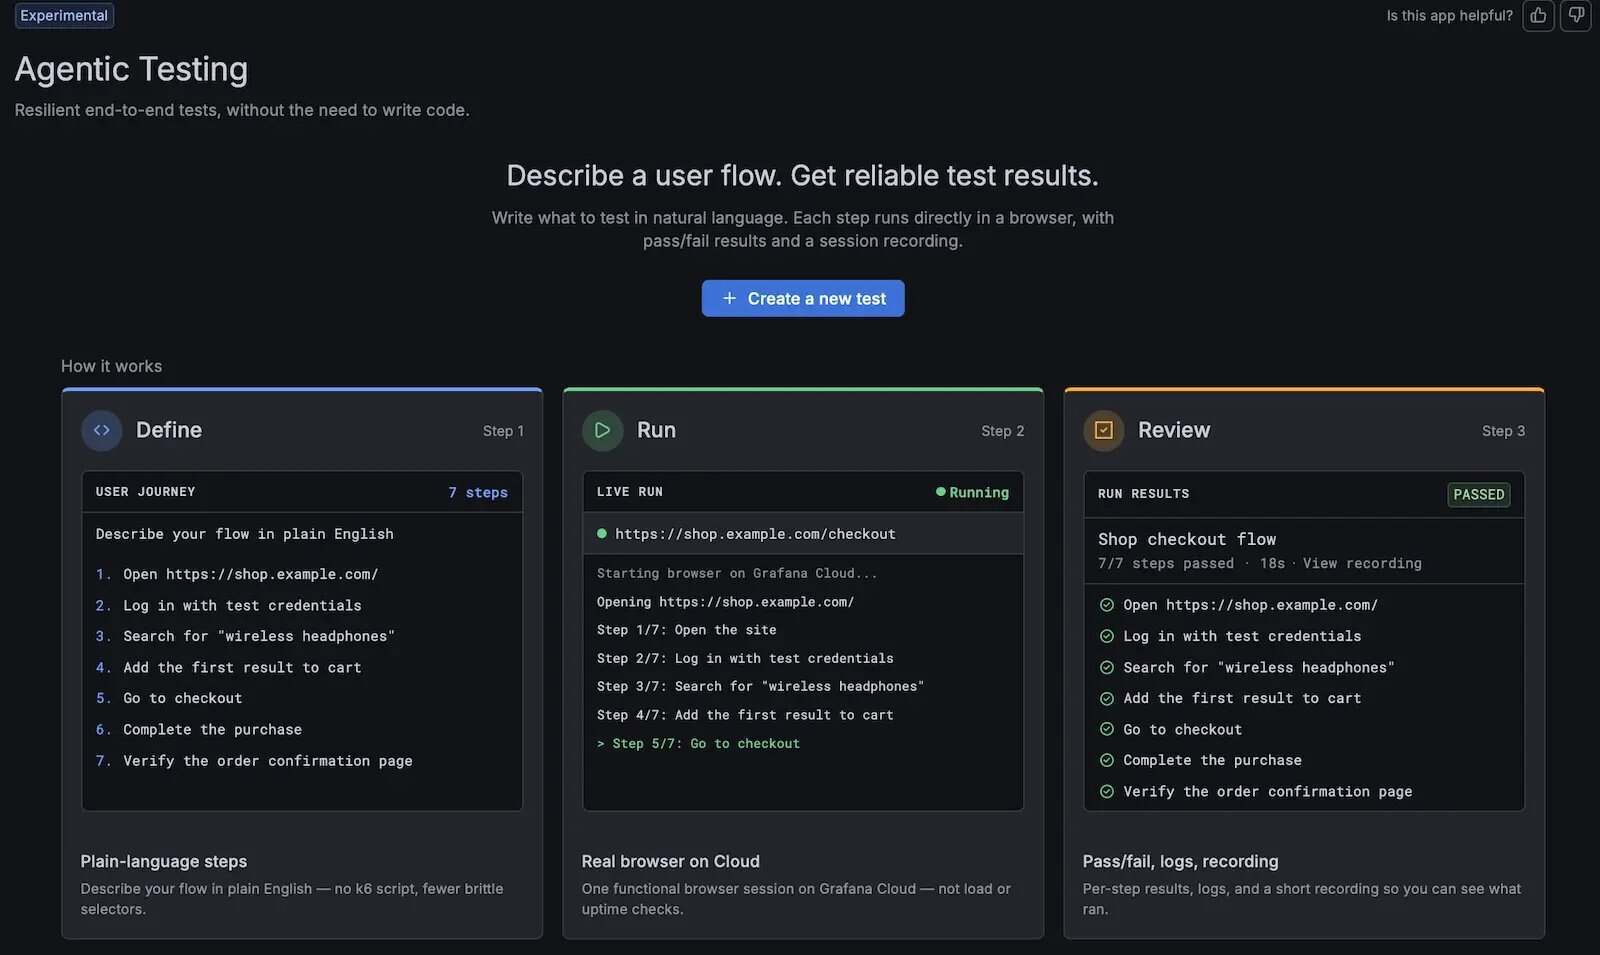1600x955 pixels.
Task: Click check icon beside Add the first result
Action: (1107, 698)
